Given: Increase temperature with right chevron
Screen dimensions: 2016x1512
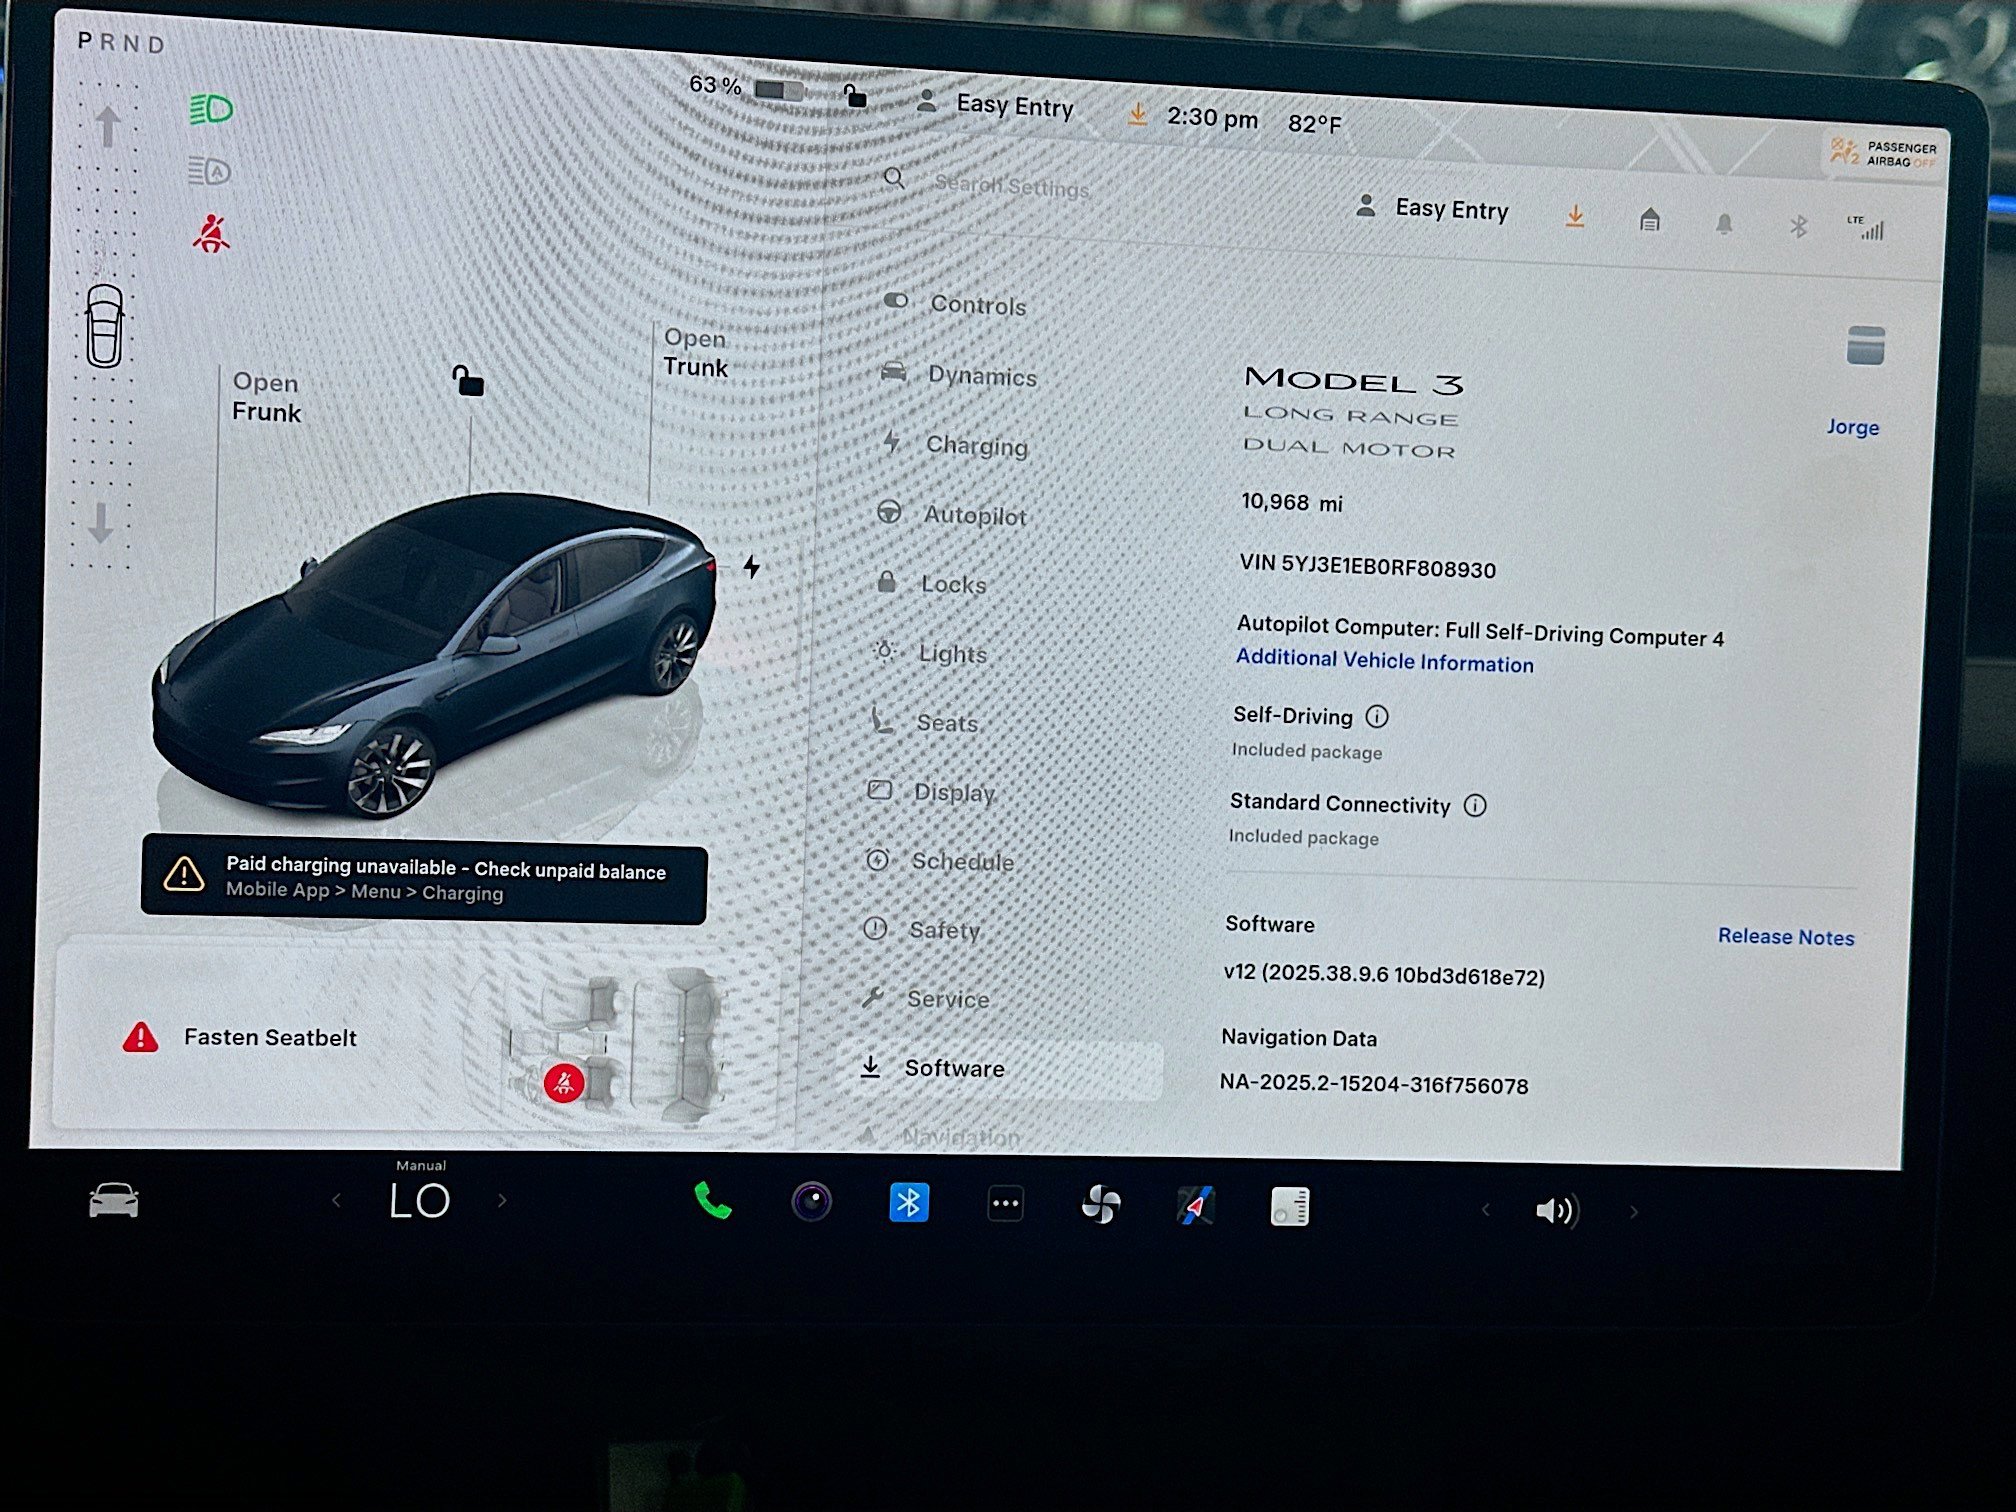Looking at the screenshot, I should 502,1200.
